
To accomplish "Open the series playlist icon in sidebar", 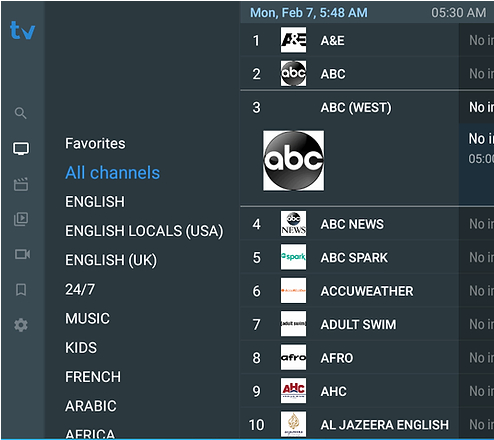I will pyautogui.click(x=21, y=219).
